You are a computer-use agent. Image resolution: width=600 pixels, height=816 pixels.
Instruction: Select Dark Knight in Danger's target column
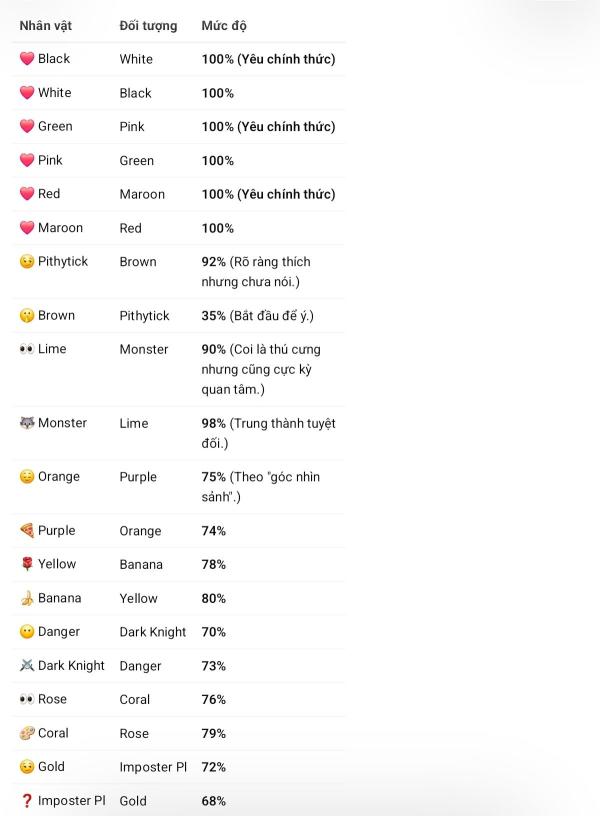(x=153, y=632)
